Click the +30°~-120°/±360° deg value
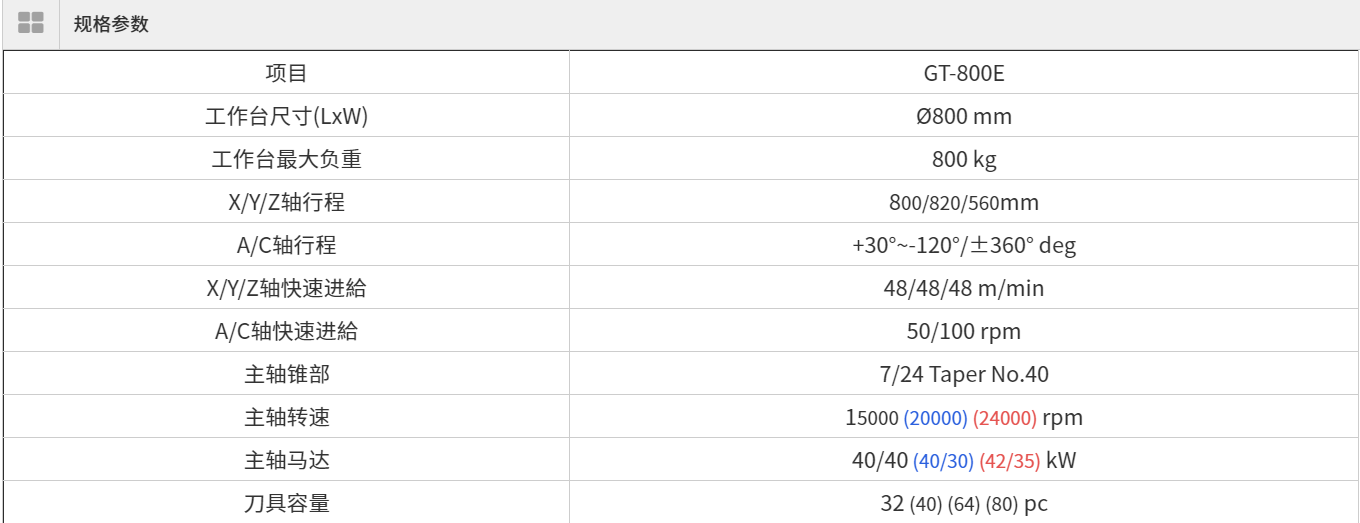The image size is (1360, 523). click(963, 245)
